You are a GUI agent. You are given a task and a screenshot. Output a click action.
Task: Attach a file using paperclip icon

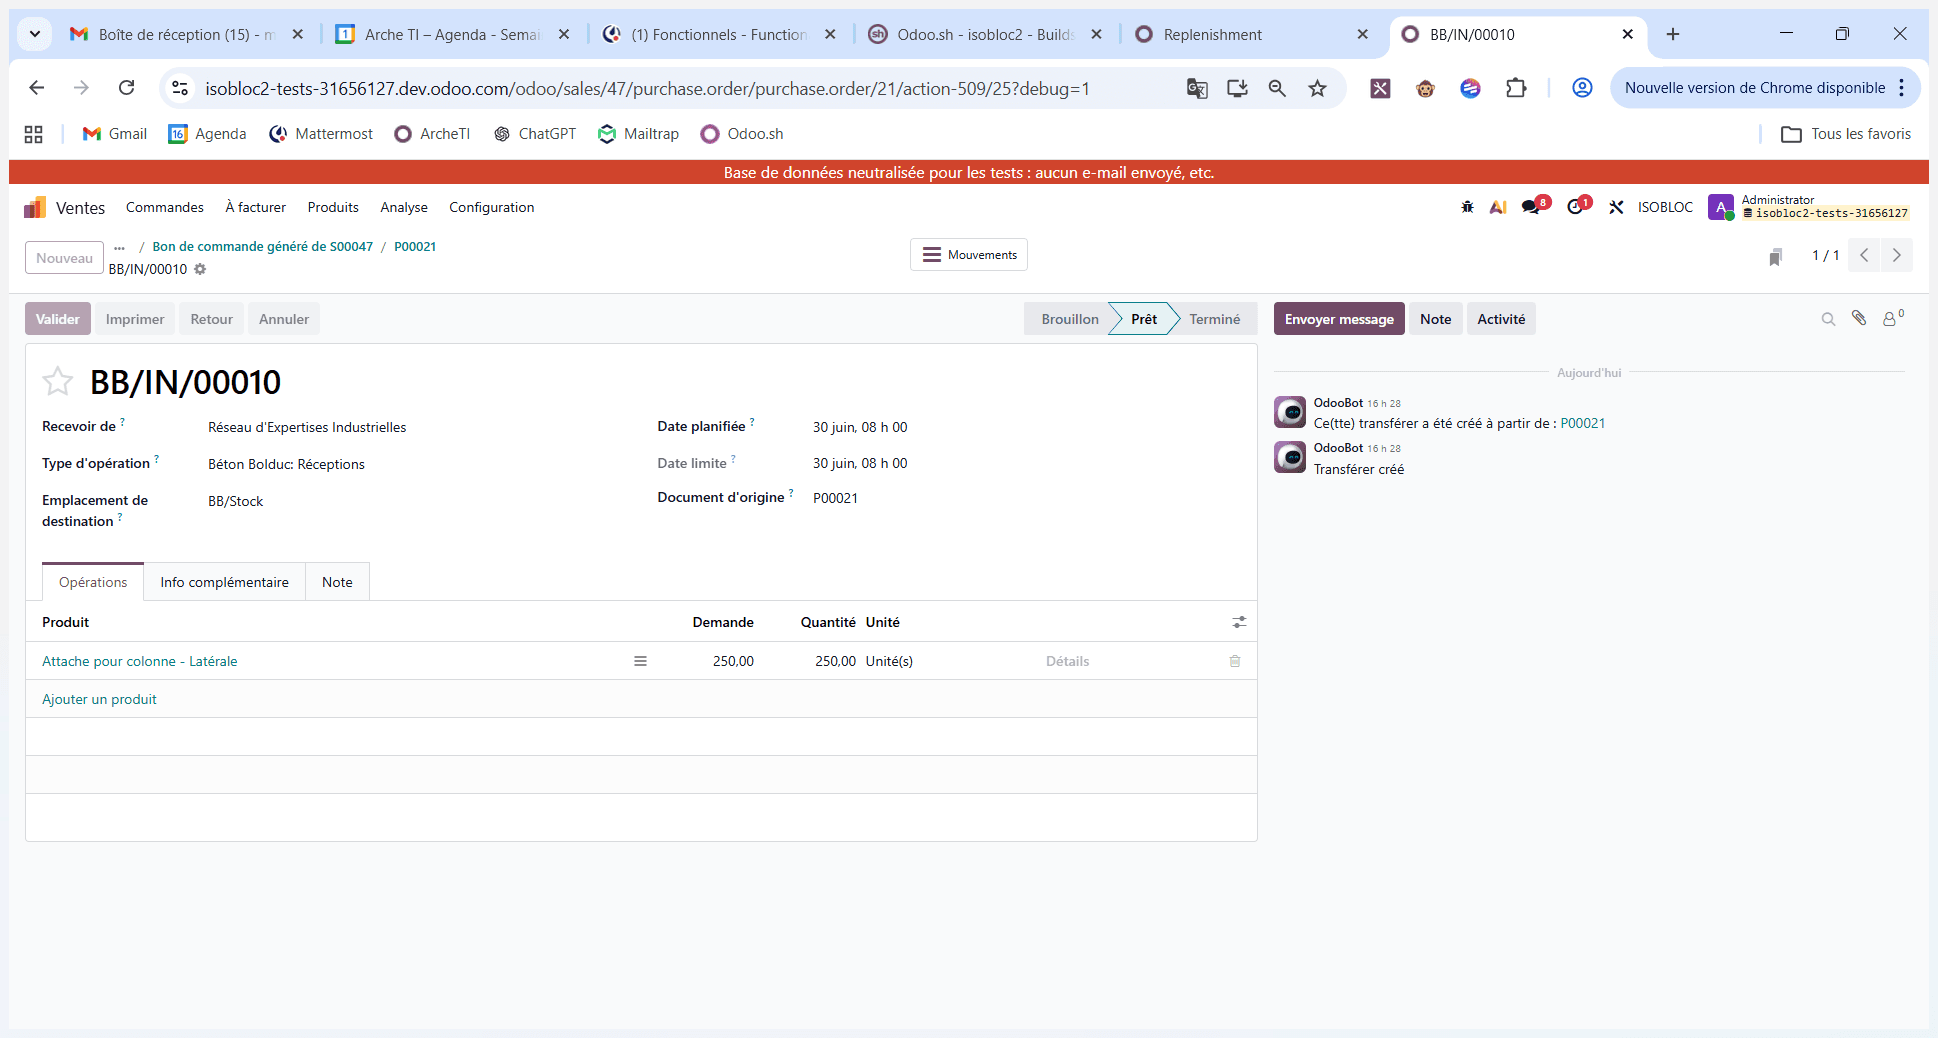[x=1859, y=318]
